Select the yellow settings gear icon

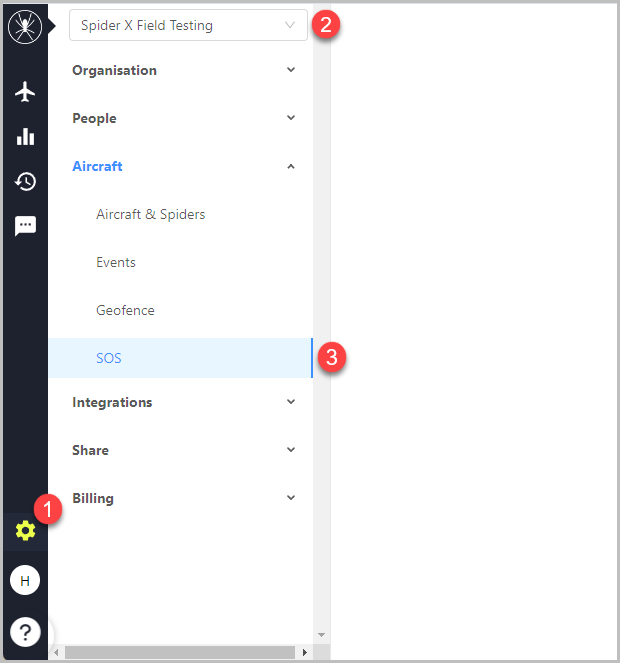pos(25,531)
